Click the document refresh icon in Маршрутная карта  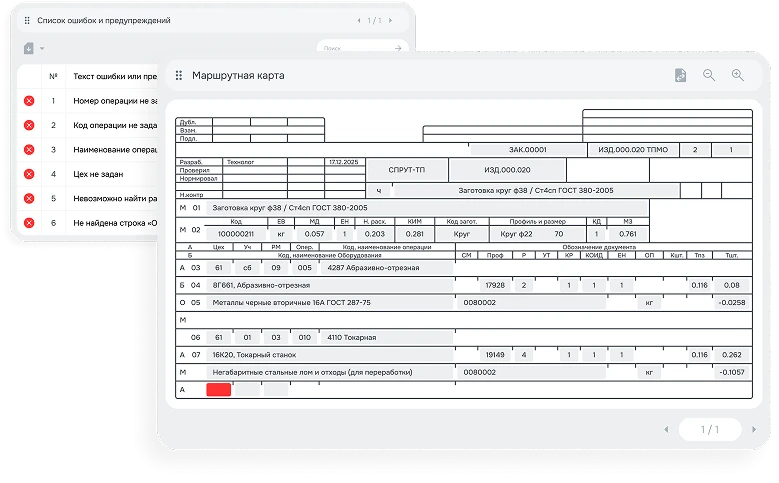[x=680, y=75]
